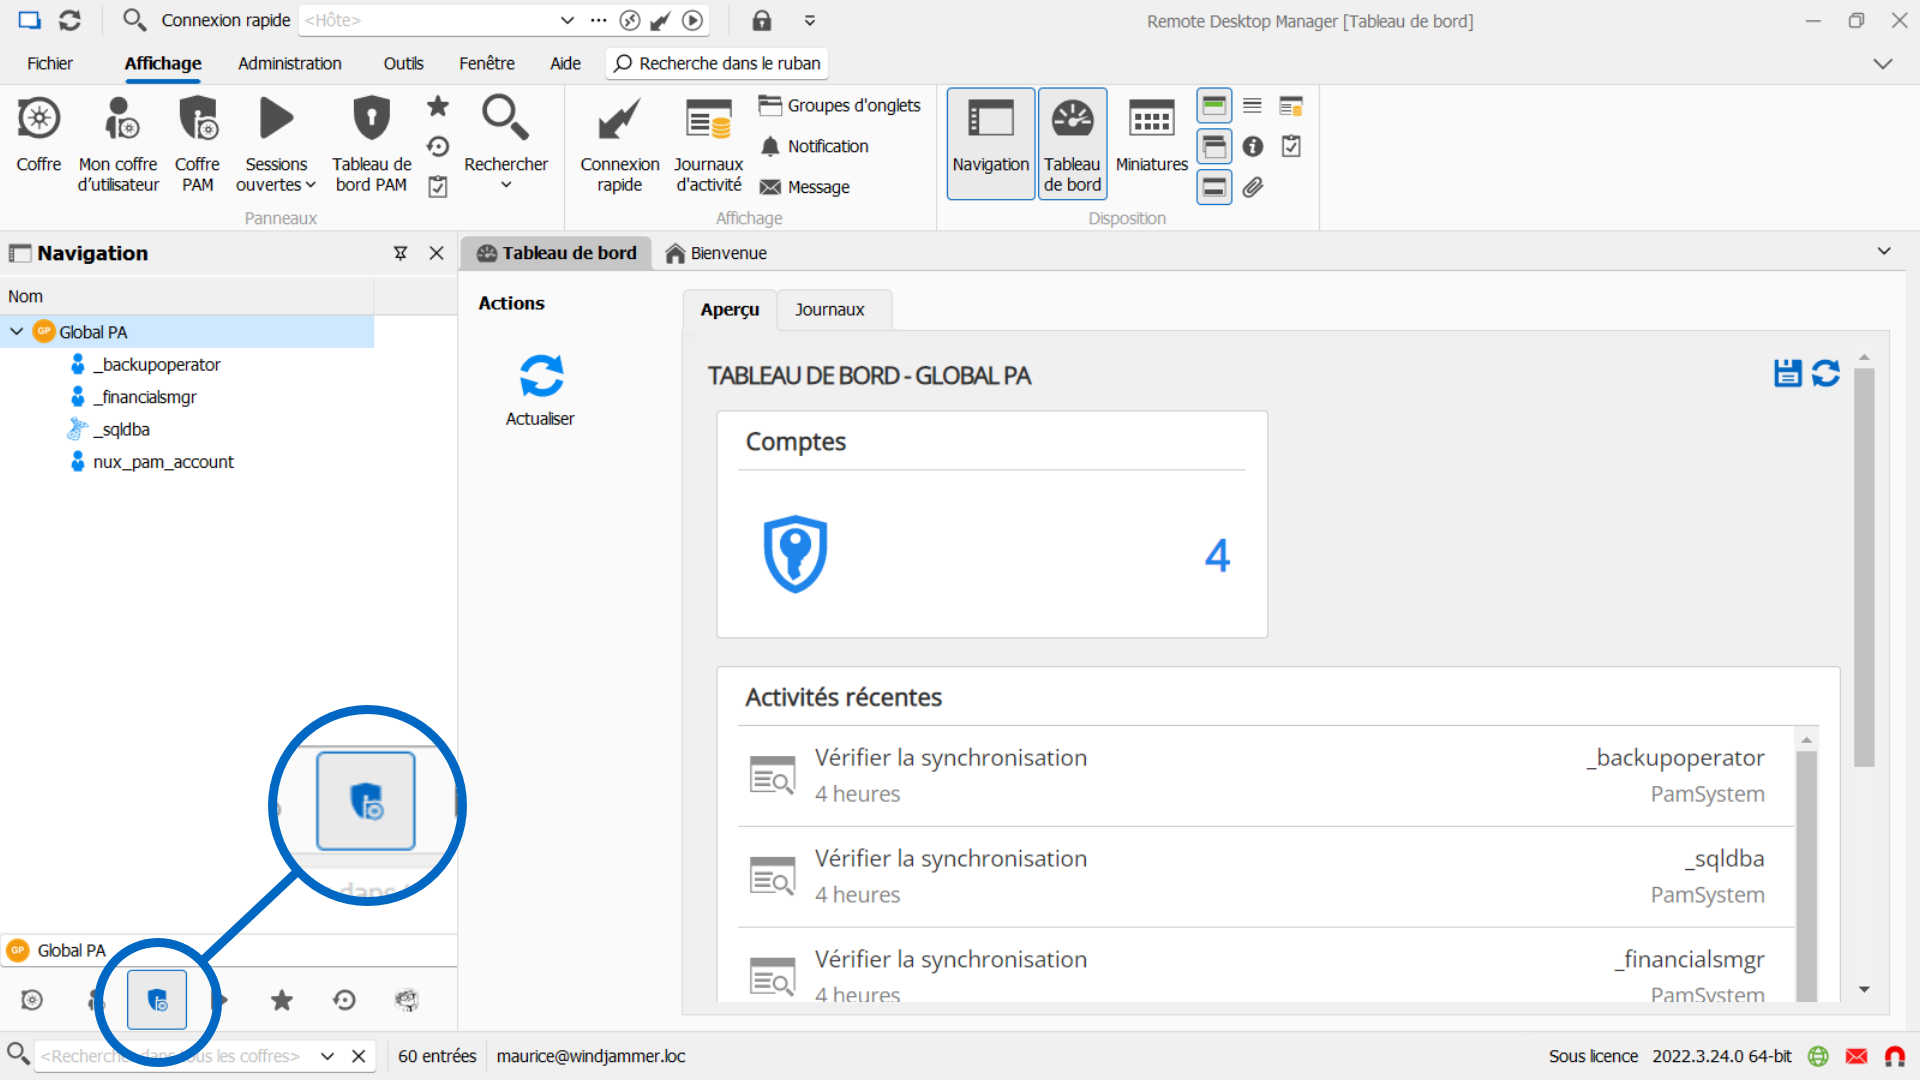Click the Connexion rapide ribbon icon
Image resolution: width=1920 pixels, height=1080 pixels.
coord(619,120)
